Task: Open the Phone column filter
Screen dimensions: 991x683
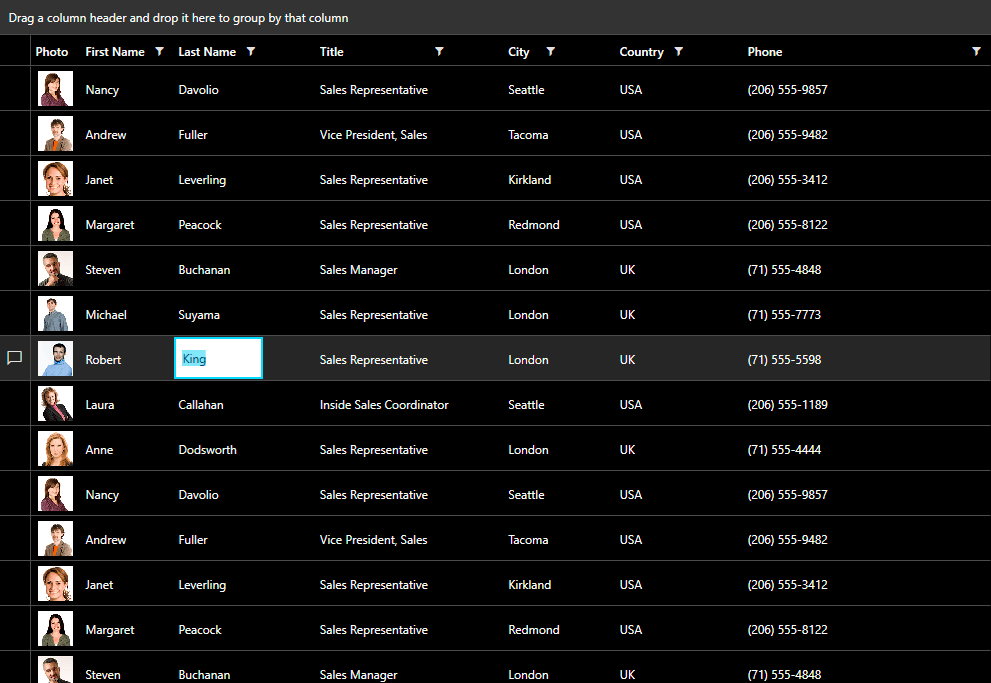Action: (x=976, y=52)
